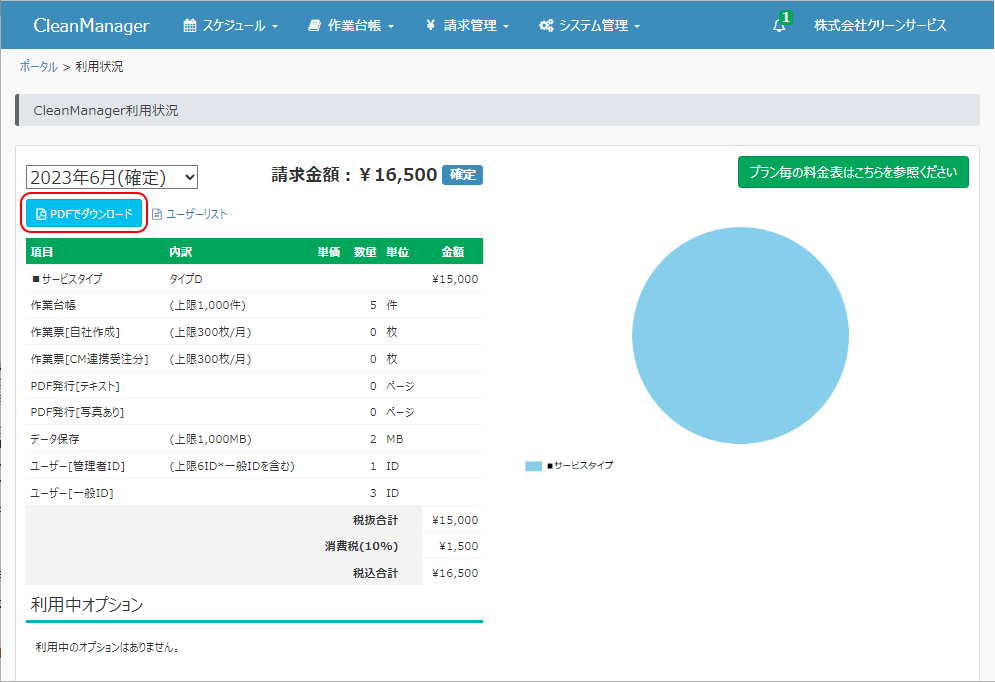Screen dimensions: 995x682
Task: Expand the caret next to スケジュール
Action: point(275,27)
